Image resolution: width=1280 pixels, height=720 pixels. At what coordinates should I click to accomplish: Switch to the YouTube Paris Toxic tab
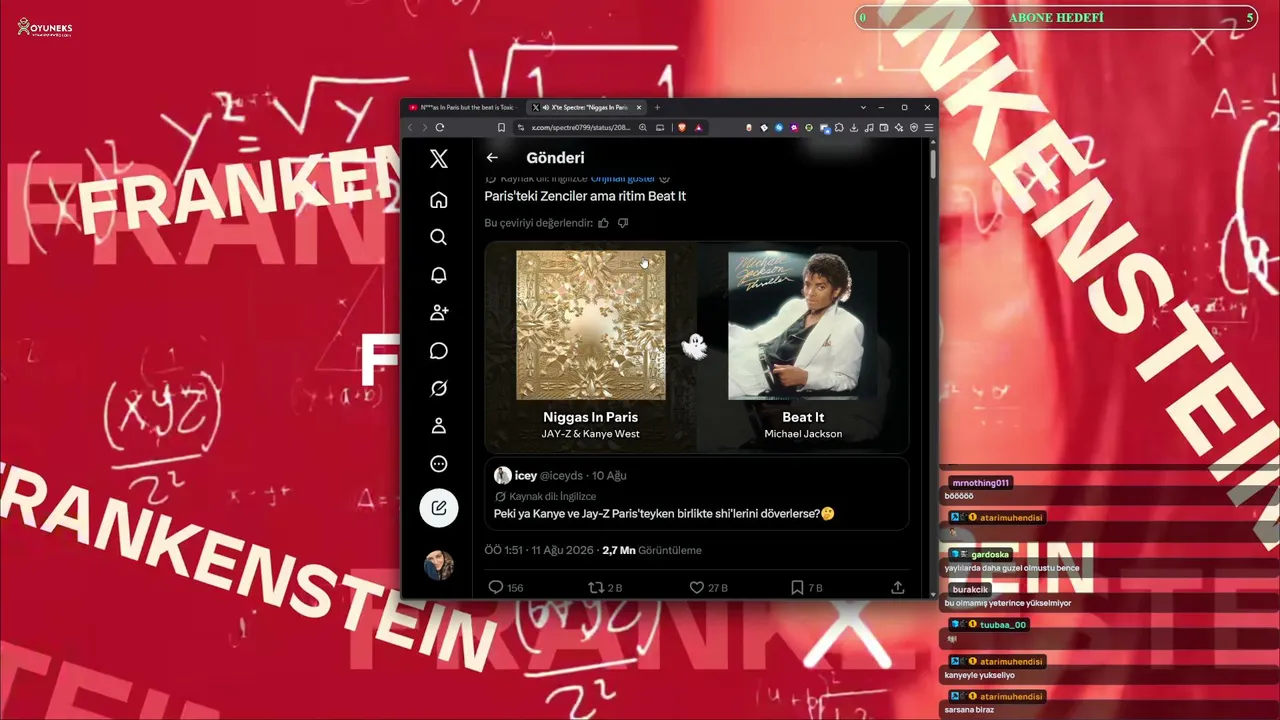[x=461, y=107]
